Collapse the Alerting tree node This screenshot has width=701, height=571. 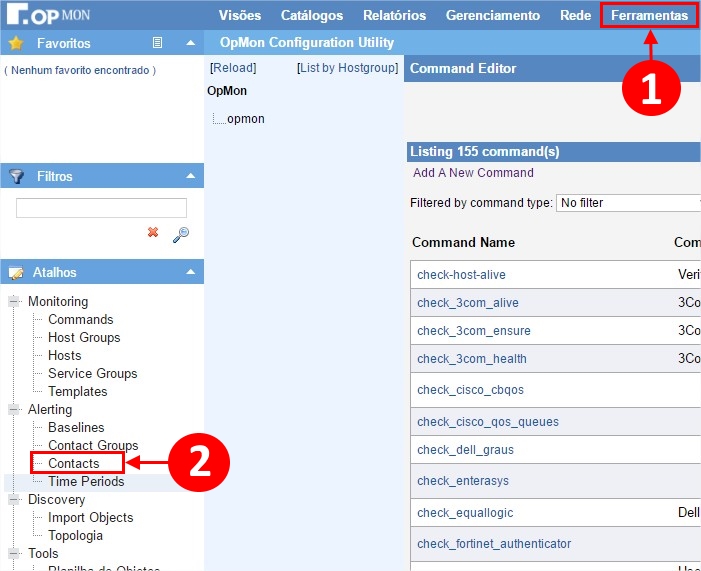click(x=14, y=410)
